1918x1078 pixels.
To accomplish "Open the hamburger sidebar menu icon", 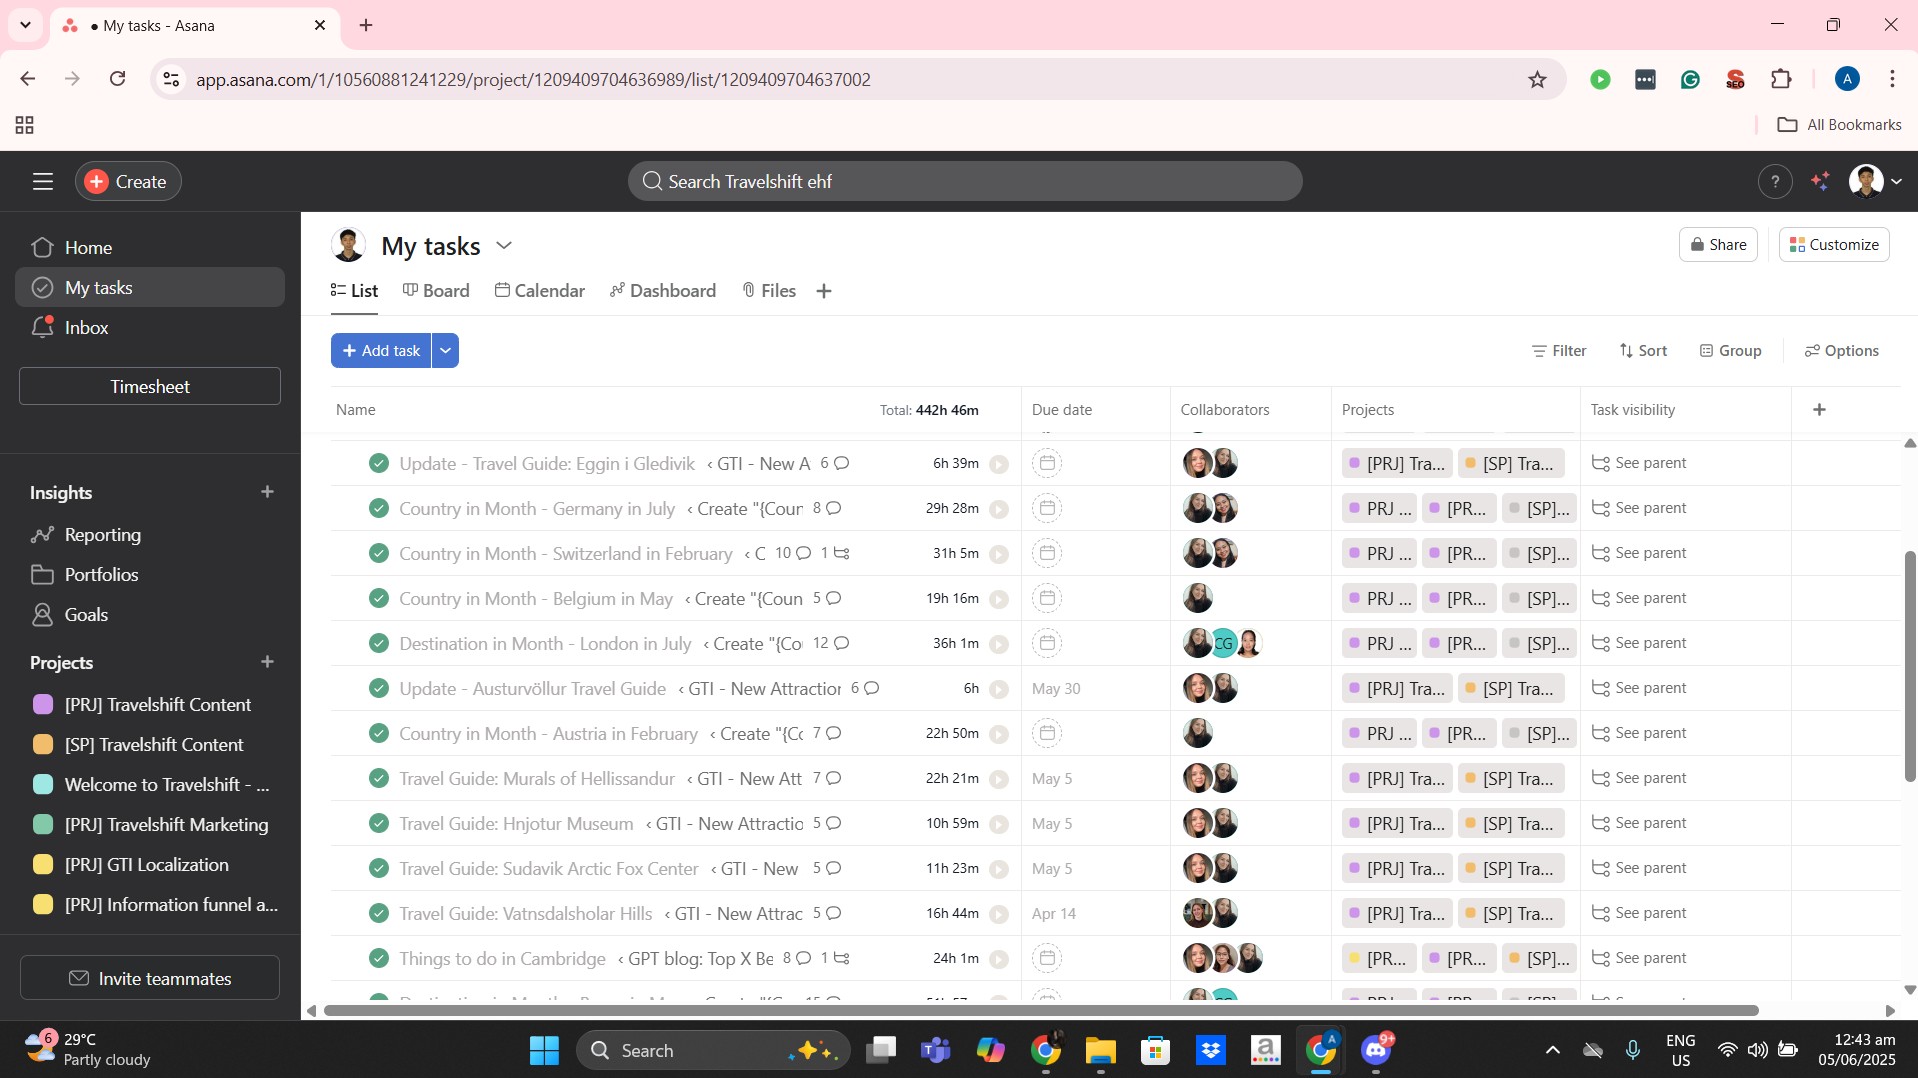I will [x=42, y=181].
